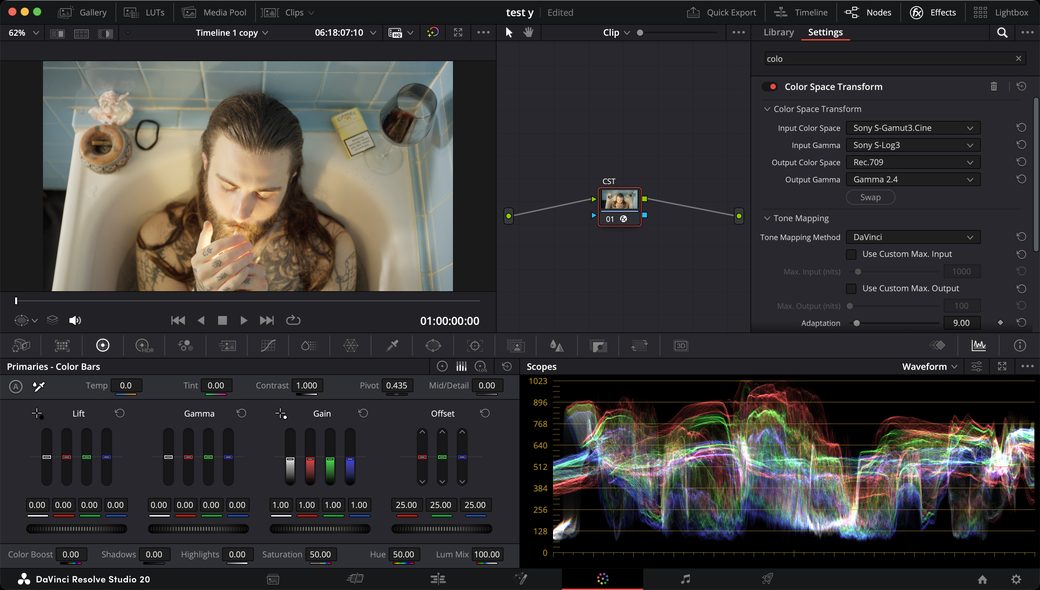
Task: Select the Primaries color wheels palette
Action: click(x=102, y=345)
